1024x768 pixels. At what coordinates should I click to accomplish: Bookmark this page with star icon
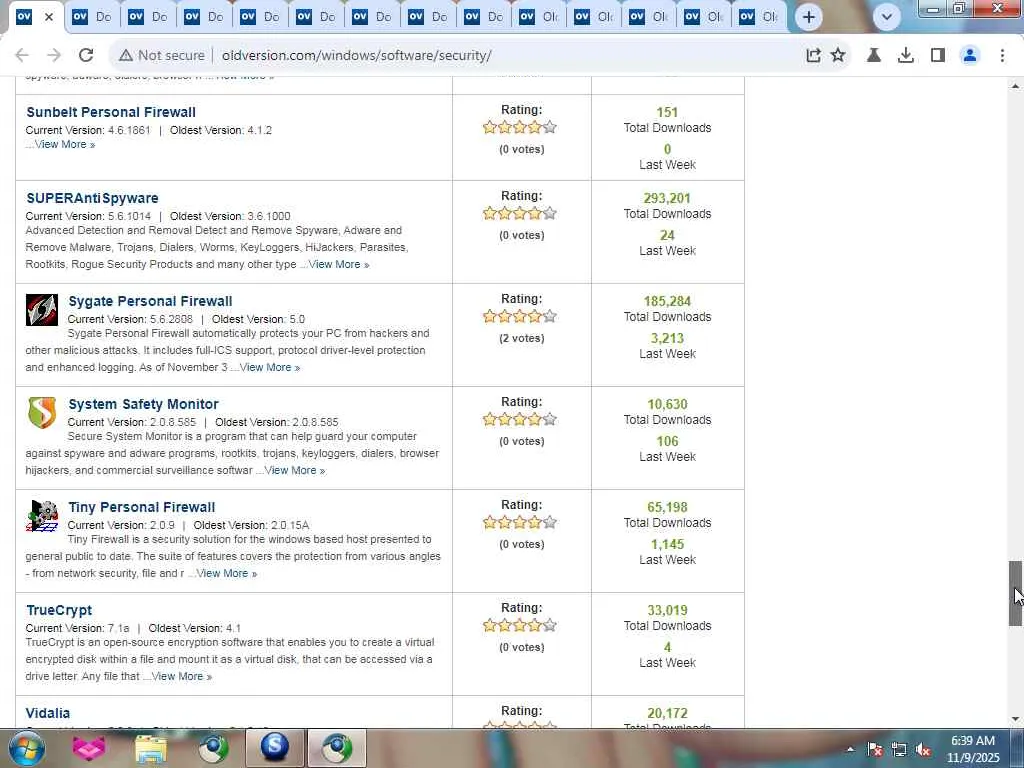pyautogui.click(x=838, y=56)
